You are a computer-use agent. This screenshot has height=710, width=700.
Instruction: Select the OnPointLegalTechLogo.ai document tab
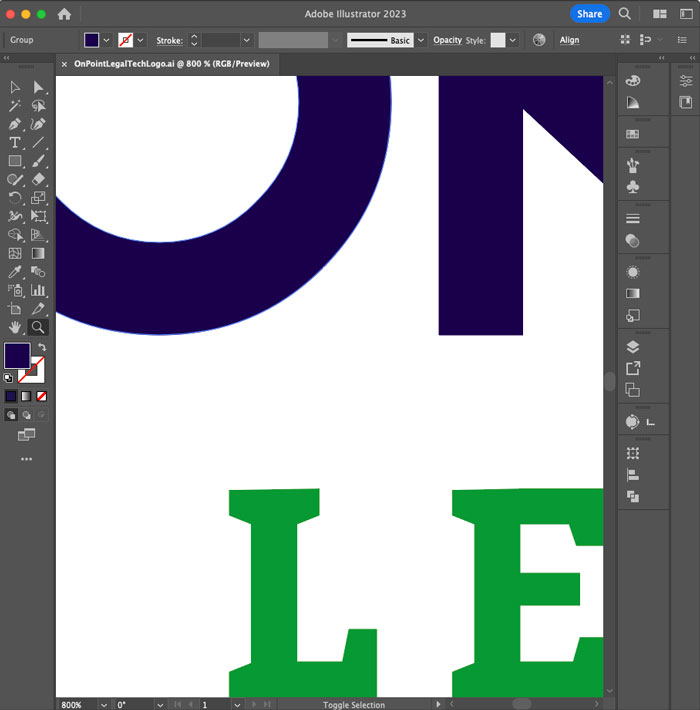(x=171, y=63)
